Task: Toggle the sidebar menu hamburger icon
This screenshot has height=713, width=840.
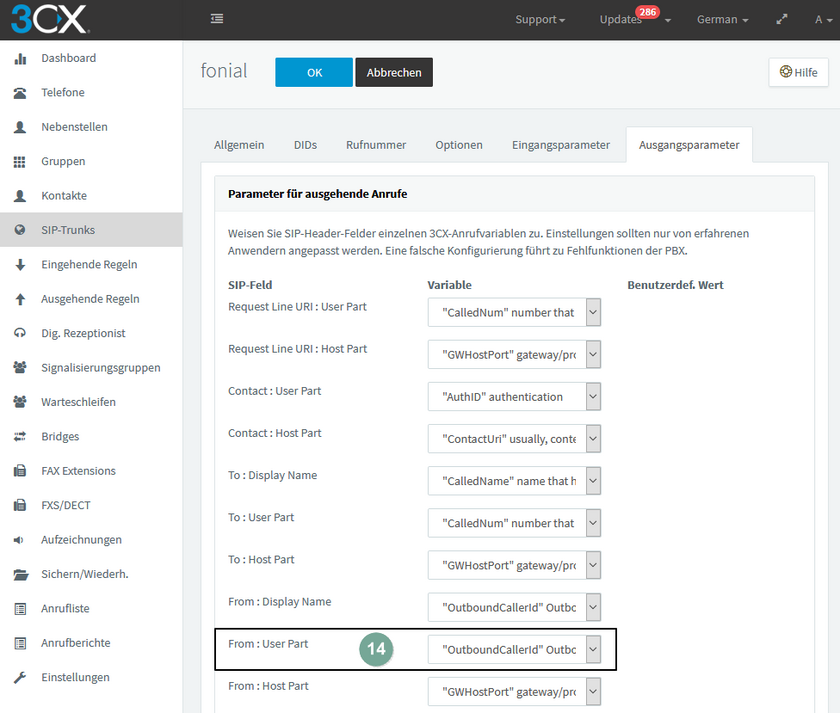Action: click(217, 19)
